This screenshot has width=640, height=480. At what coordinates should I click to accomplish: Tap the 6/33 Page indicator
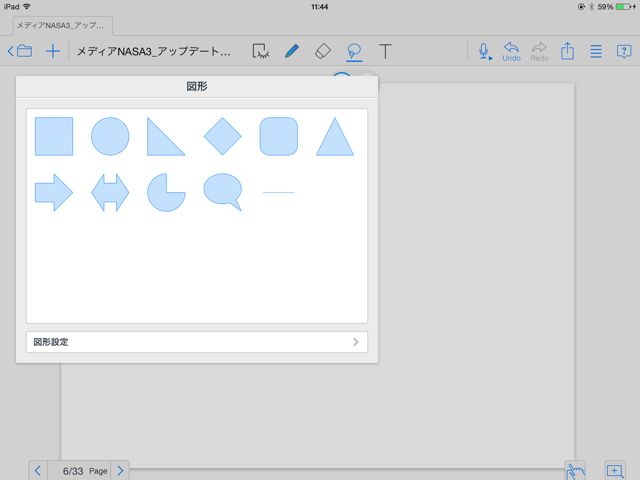point(84,471)
